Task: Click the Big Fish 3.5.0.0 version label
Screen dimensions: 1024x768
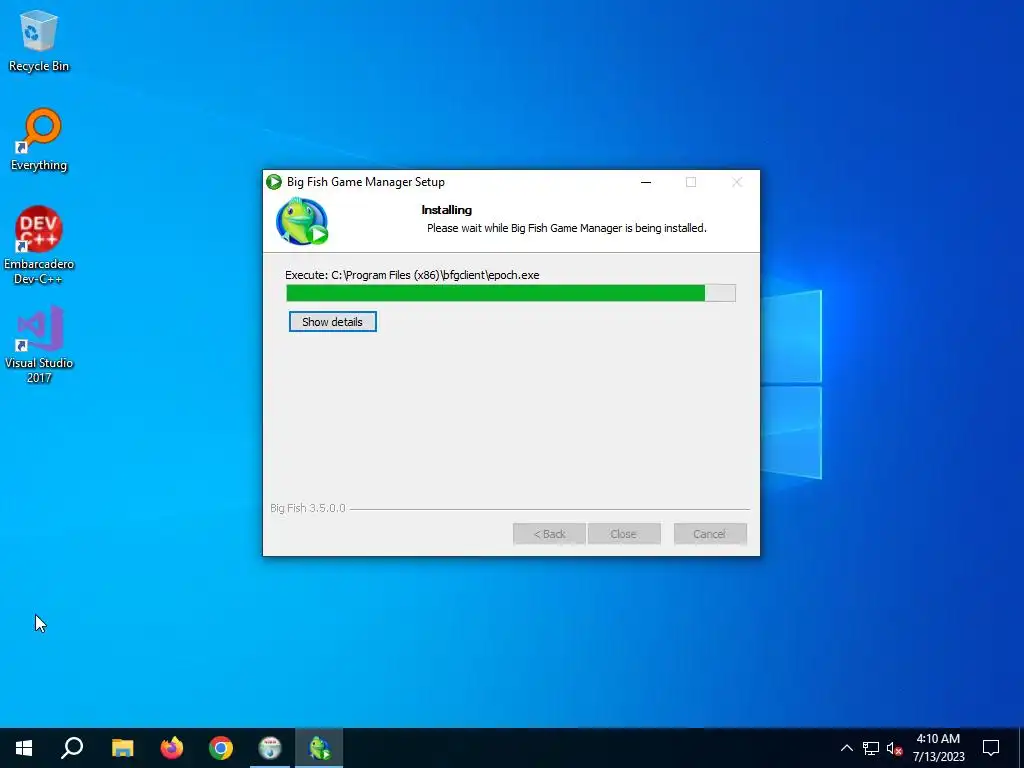Action: [x=308, y=508]
